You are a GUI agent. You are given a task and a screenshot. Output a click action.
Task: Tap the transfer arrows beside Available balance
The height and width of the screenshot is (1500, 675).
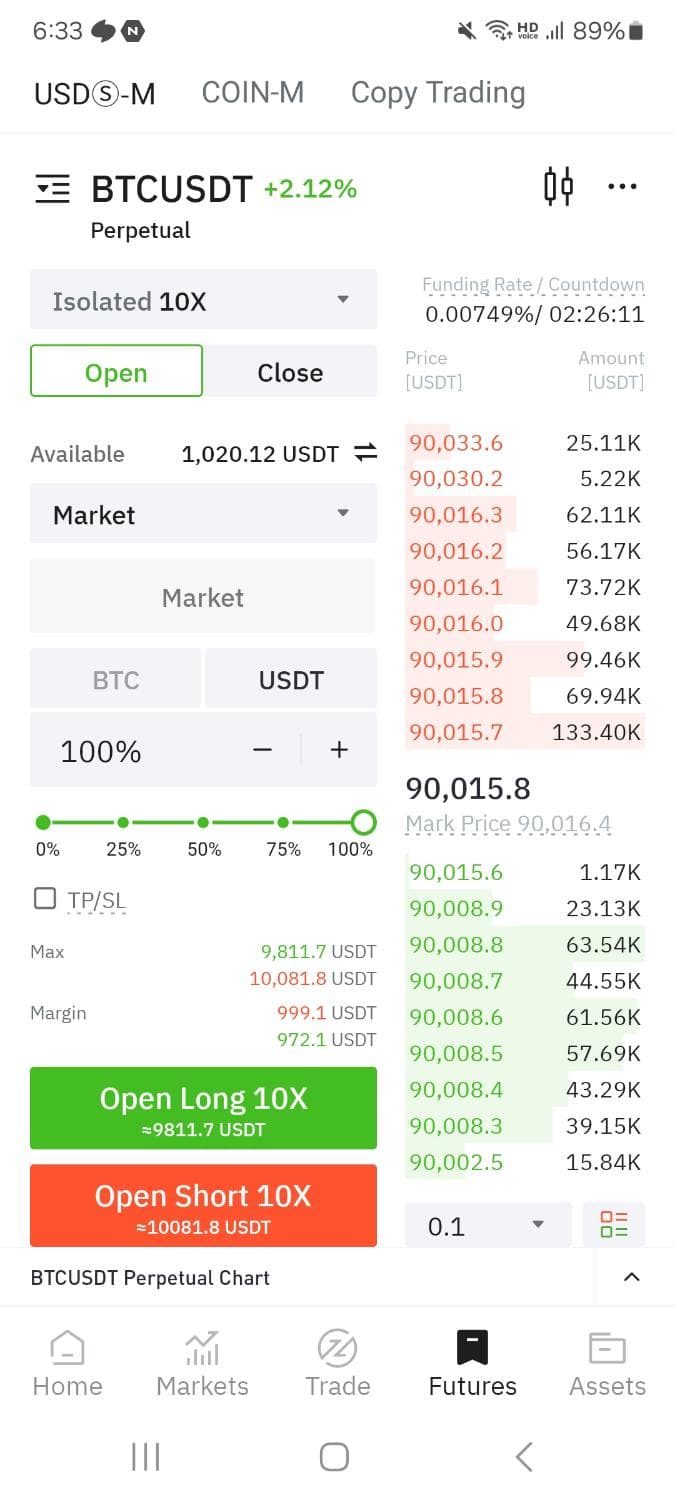point(366,454)
